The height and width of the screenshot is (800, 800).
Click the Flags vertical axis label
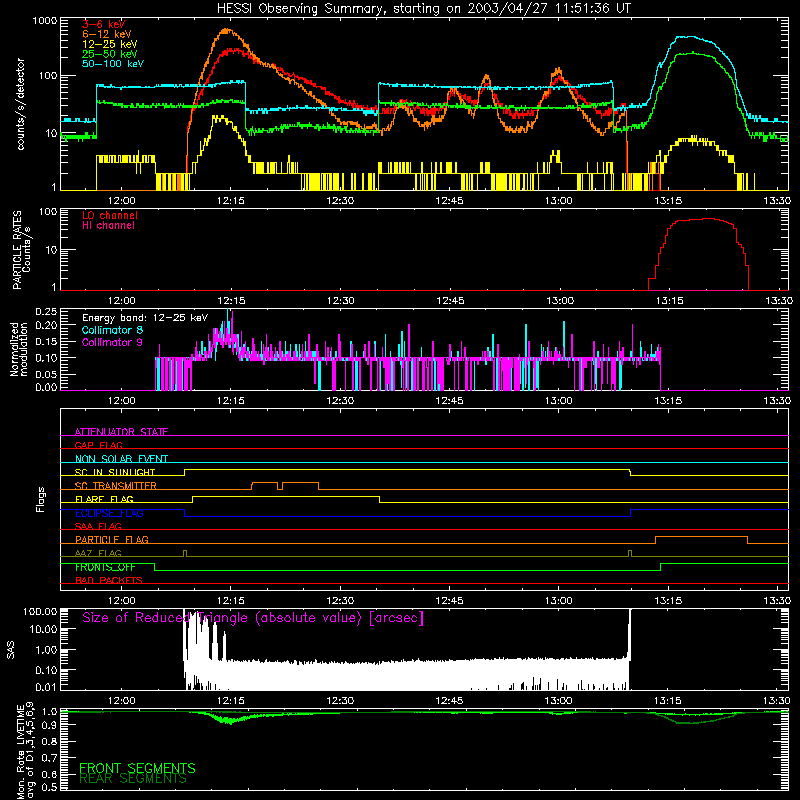pos(40,499)
